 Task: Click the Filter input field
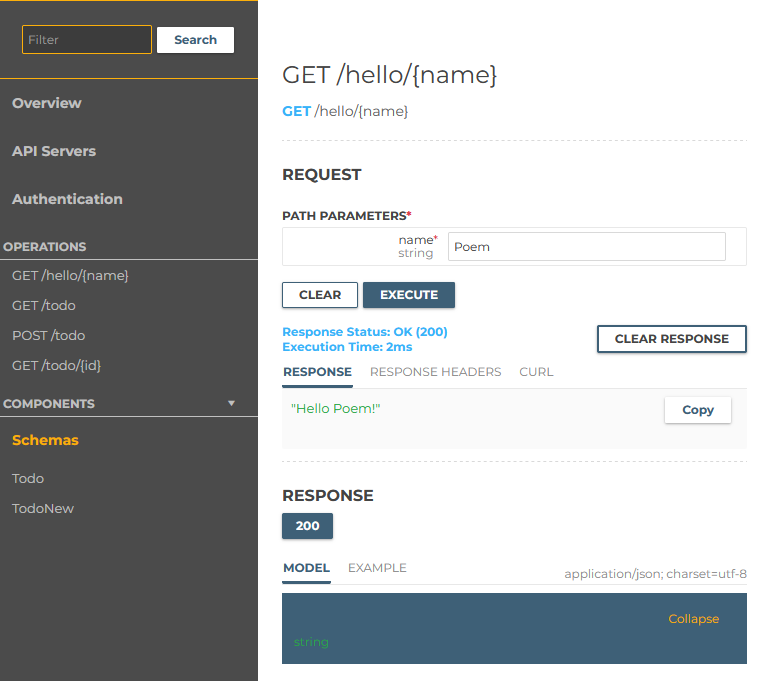87,40
